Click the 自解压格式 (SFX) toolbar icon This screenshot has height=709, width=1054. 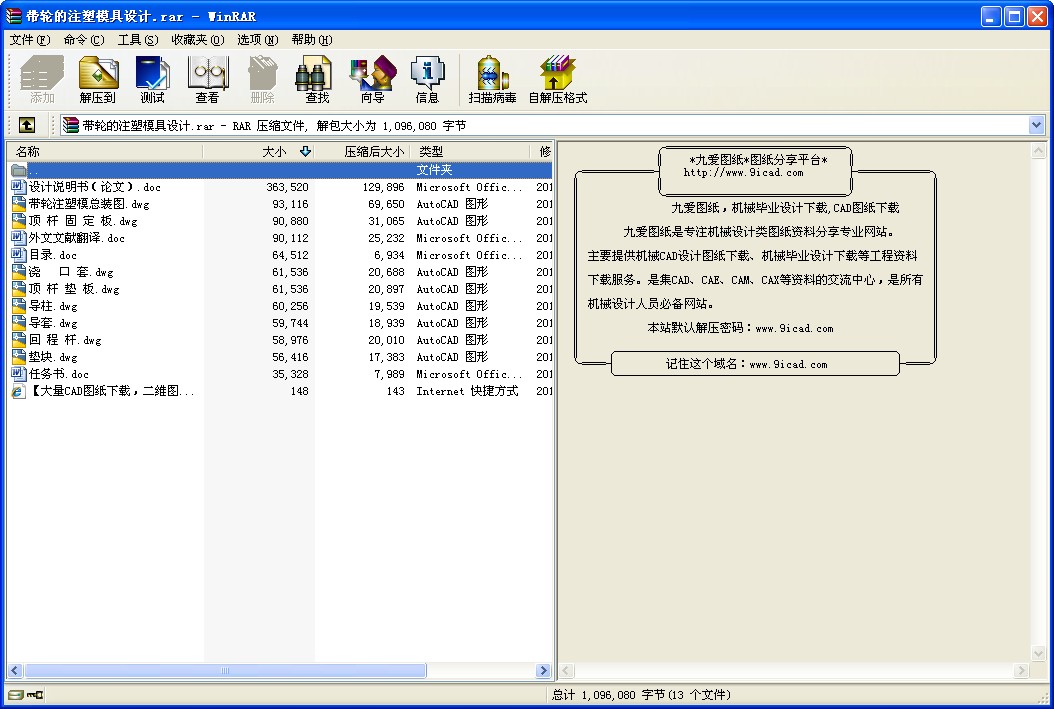pyautogui.click(x=557, y=80)
